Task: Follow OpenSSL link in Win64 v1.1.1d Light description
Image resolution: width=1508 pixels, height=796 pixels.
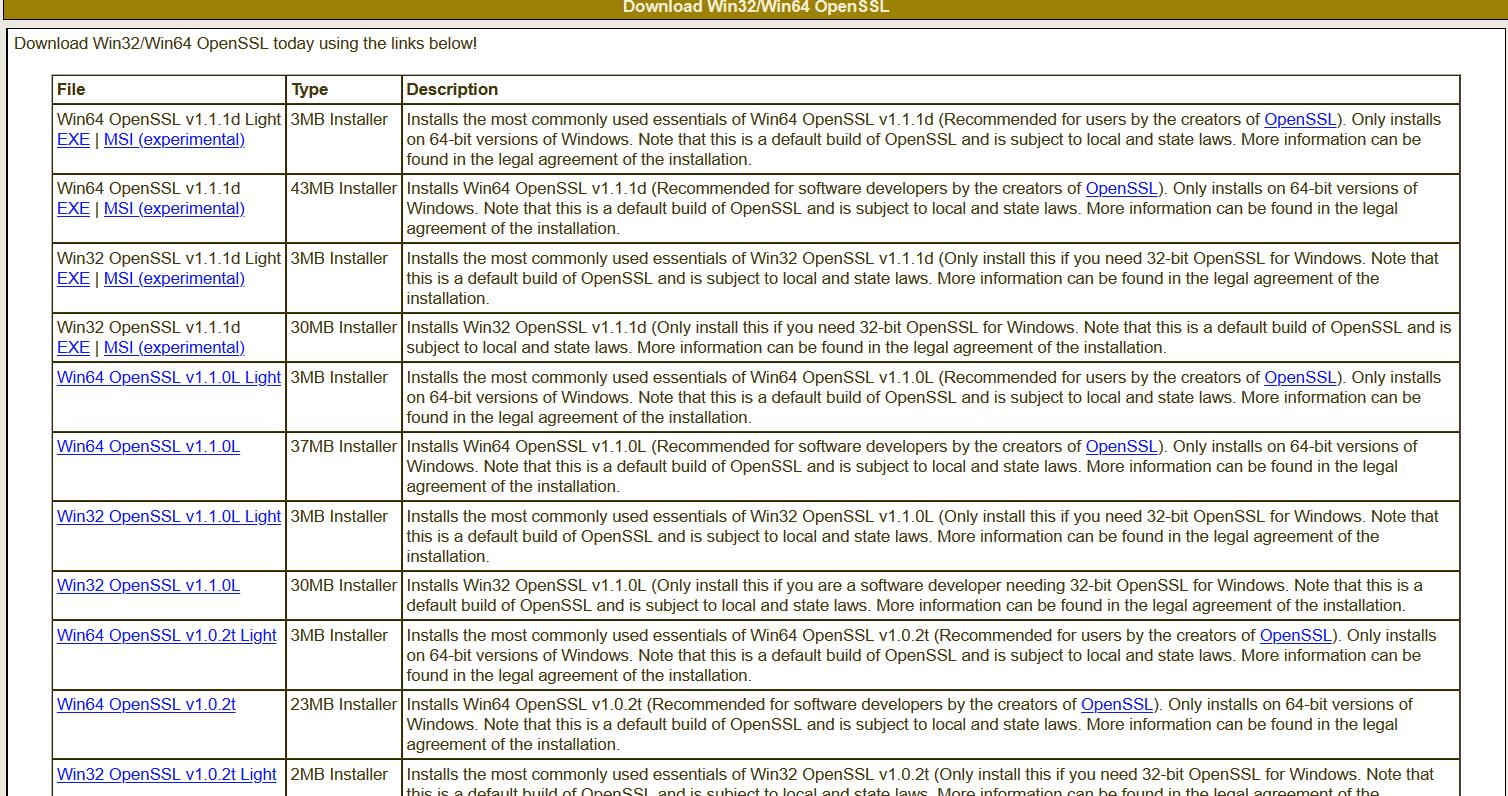Action: tap(1300, 120)
